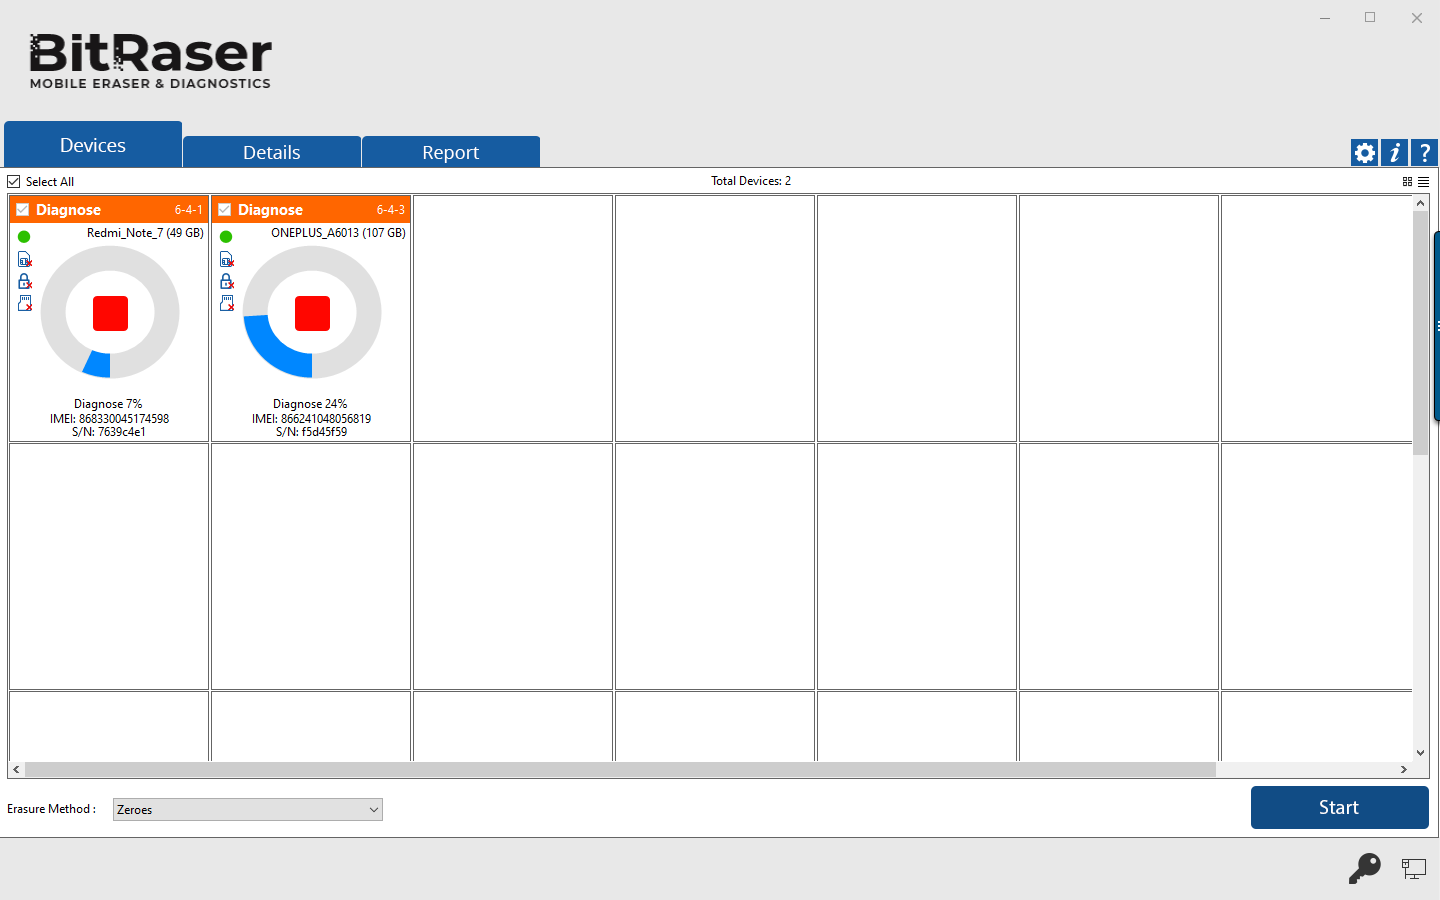
Task: Click 'Erasure Method :' label
Action: point(52,809)
